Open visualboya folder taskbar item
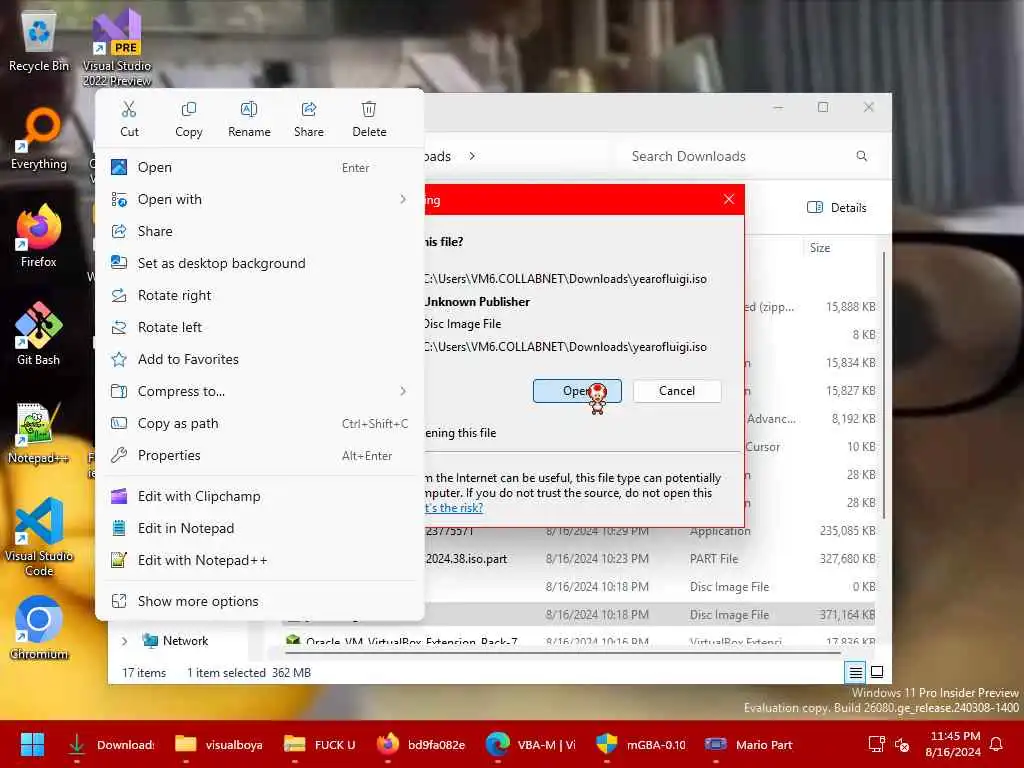This screenshot has height=768, width=1024. [219, 744]
